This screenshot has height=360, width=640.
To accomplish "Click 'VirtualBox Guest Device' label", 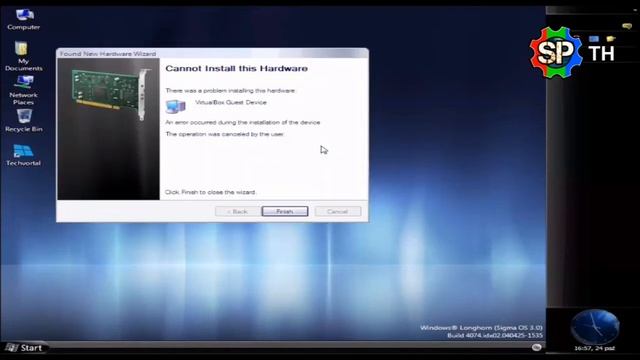I will [x=231, y=102].
